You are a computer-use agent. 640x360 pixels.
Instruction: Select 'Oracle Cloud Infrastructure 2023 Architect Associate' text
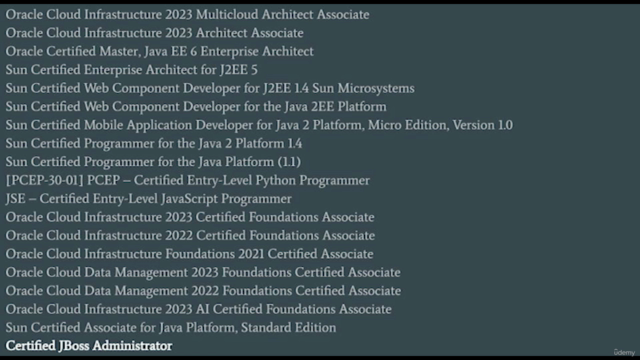[154, 33]
